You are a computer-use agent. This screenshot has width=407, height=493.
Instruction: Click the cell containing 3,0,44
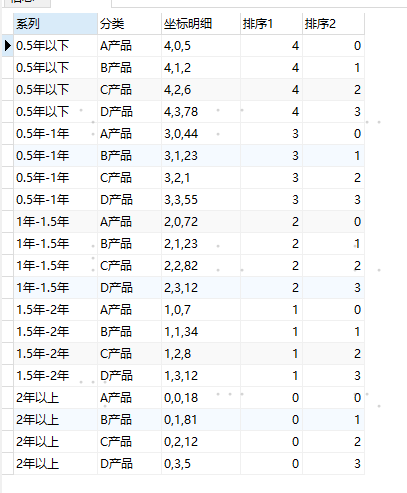tap(201, 134)
